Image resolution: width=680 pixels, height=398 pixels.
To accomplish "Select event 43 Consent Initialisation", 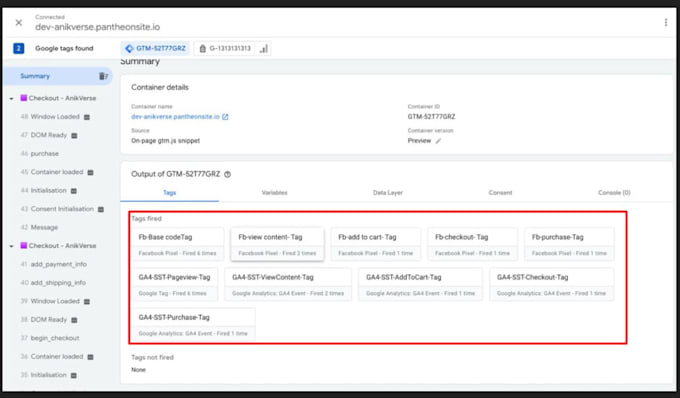I will coord(57,209).
